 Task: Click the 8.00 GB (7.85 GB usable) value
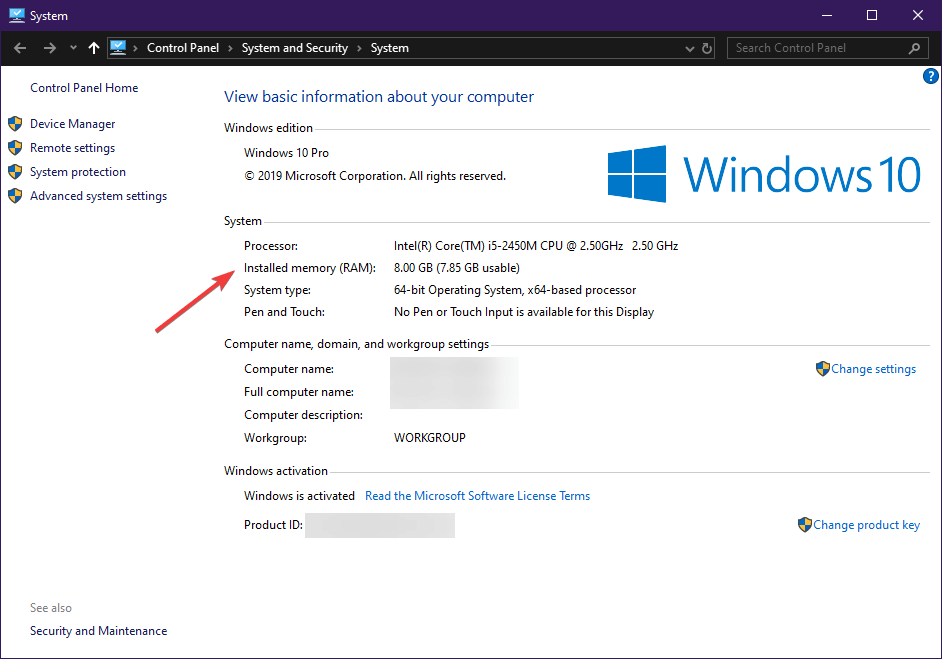(x=457, y=268)
